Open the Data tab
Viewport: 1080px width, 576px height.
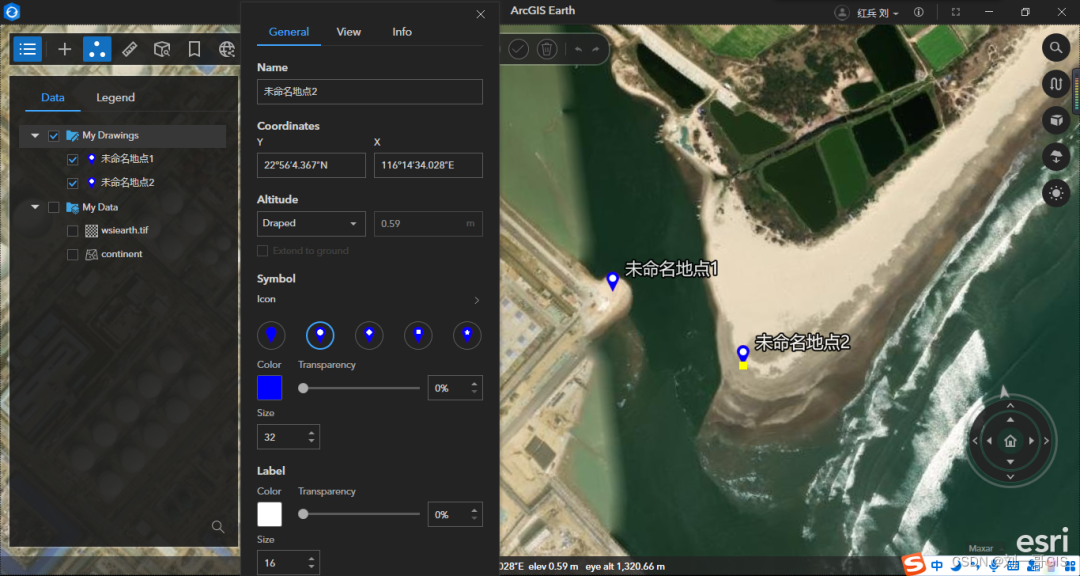point(53,97)
